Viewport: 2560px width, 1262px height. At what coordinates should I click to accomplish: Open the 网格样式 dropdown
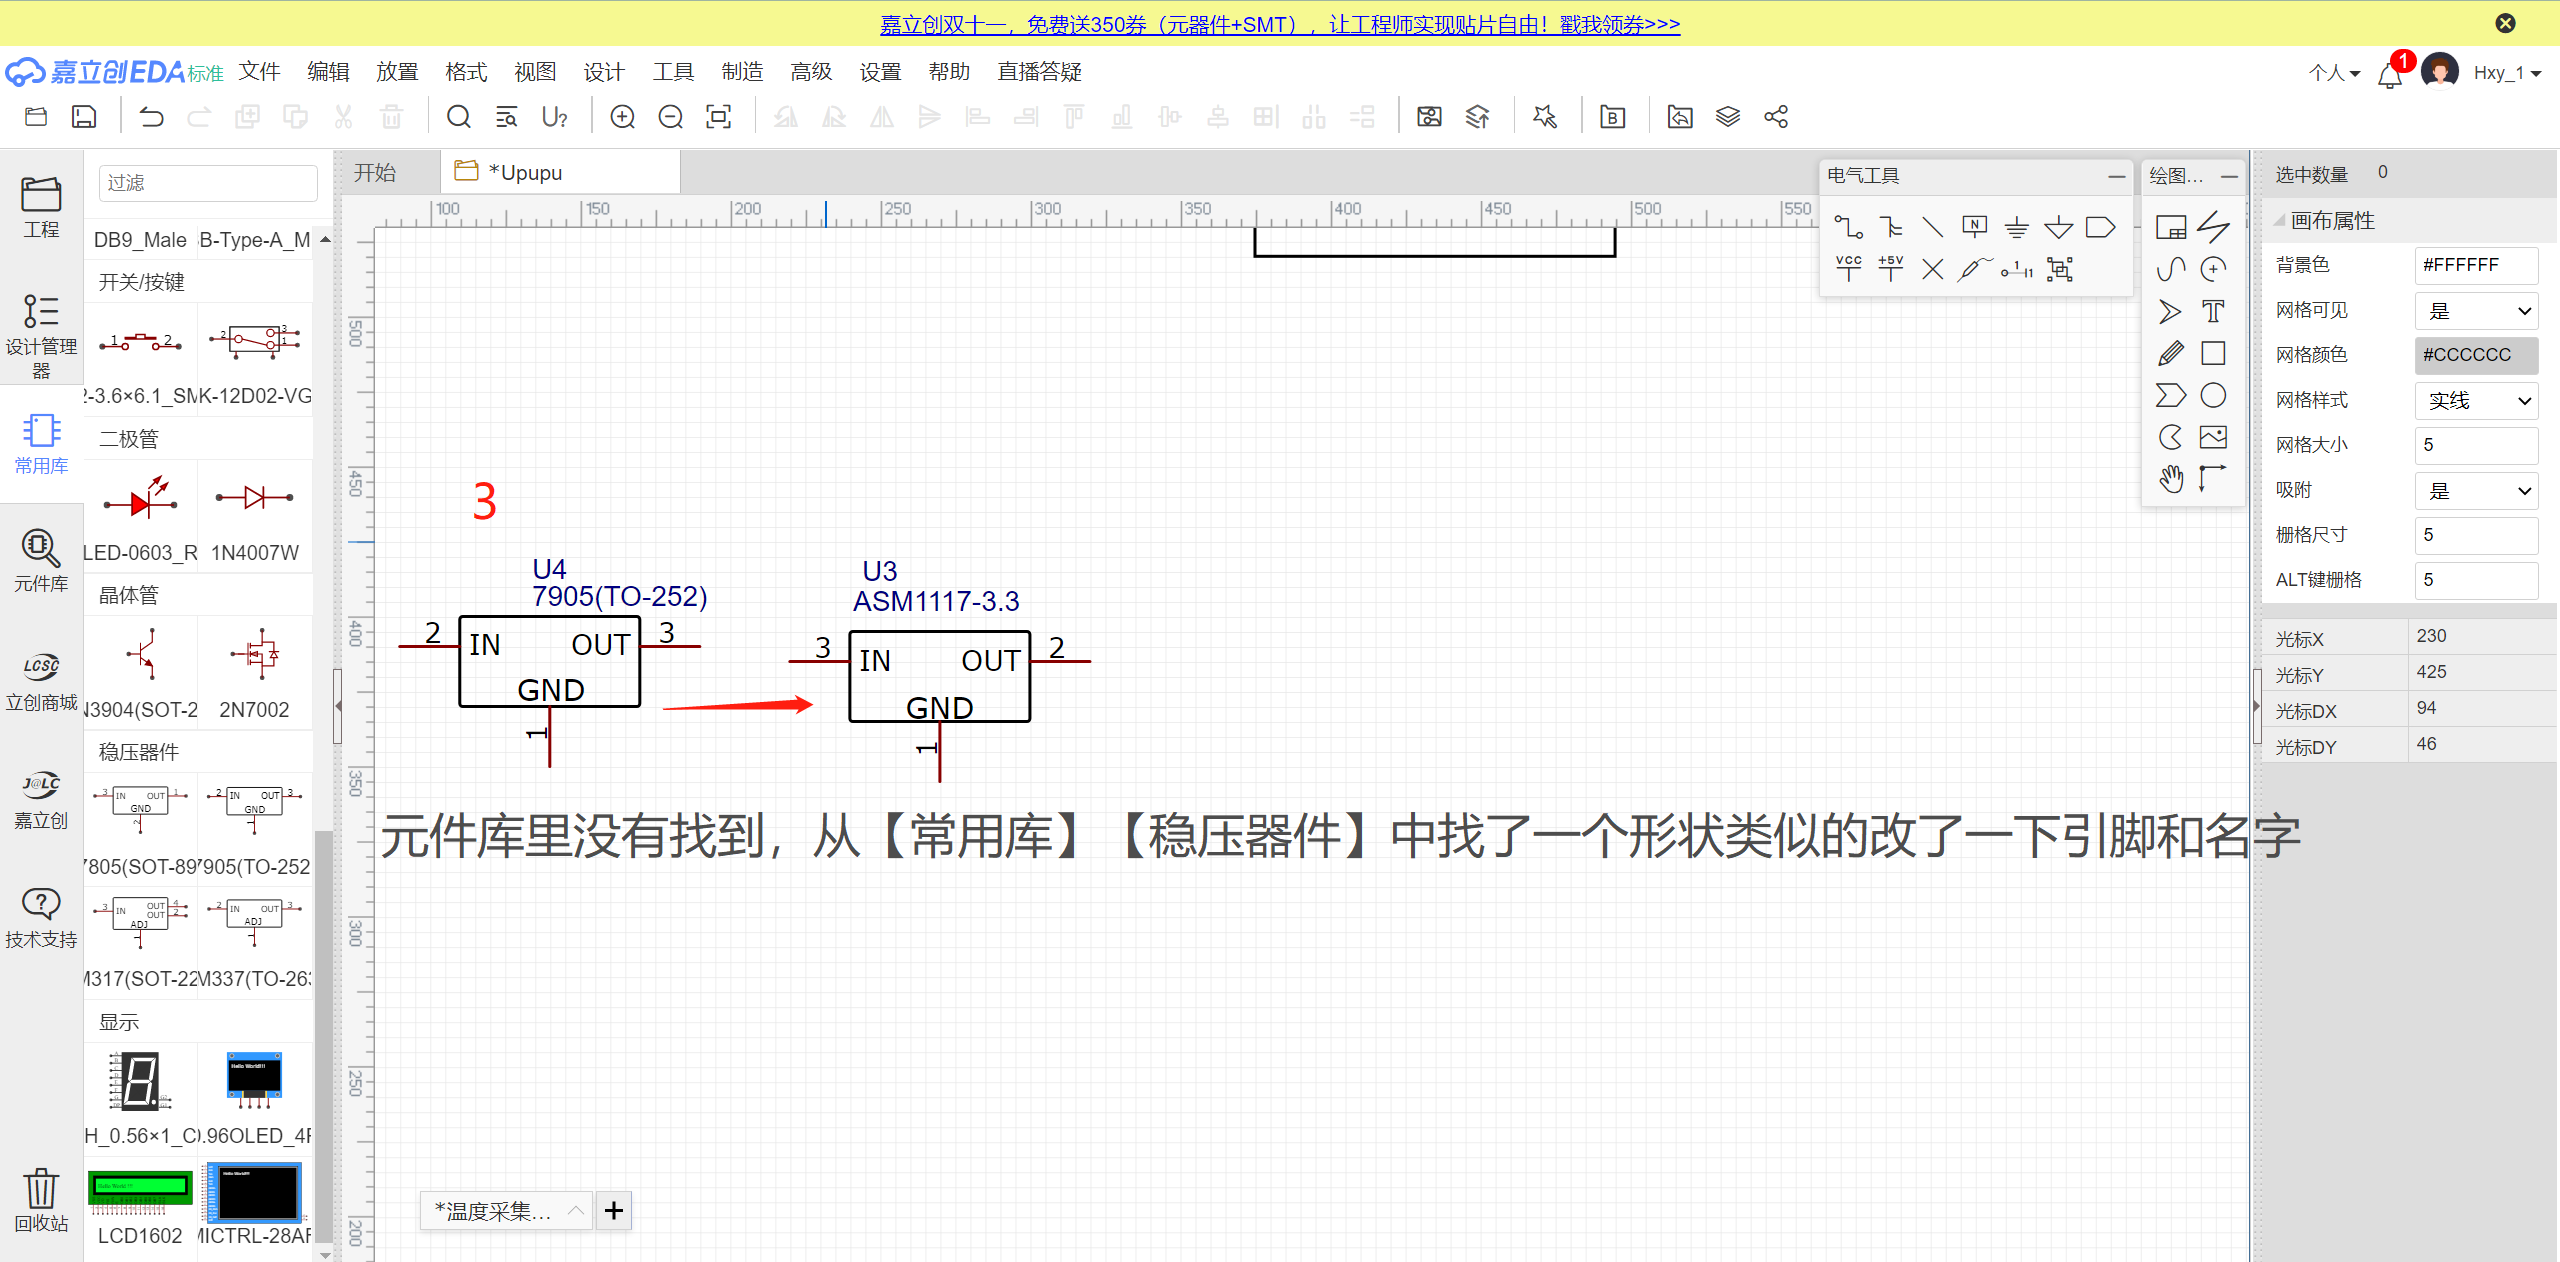point(2476,401)
